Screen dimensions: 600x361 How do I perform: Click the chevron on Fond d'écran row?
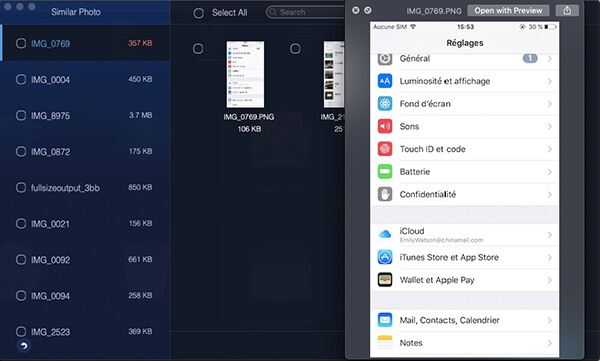549,104
